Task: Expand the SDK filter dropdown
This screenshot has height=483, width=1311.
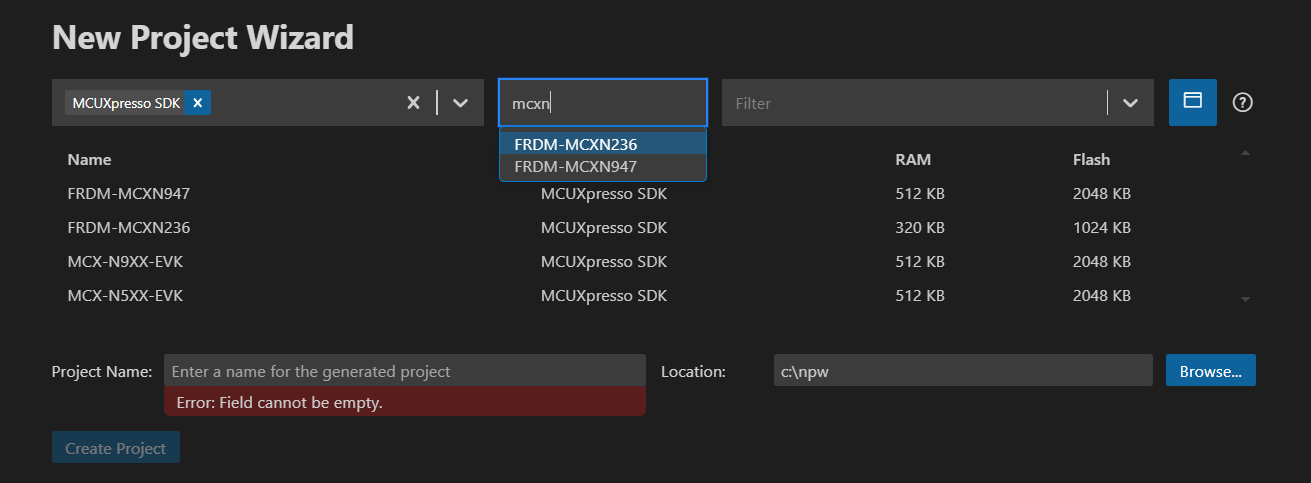Action: 460,103
